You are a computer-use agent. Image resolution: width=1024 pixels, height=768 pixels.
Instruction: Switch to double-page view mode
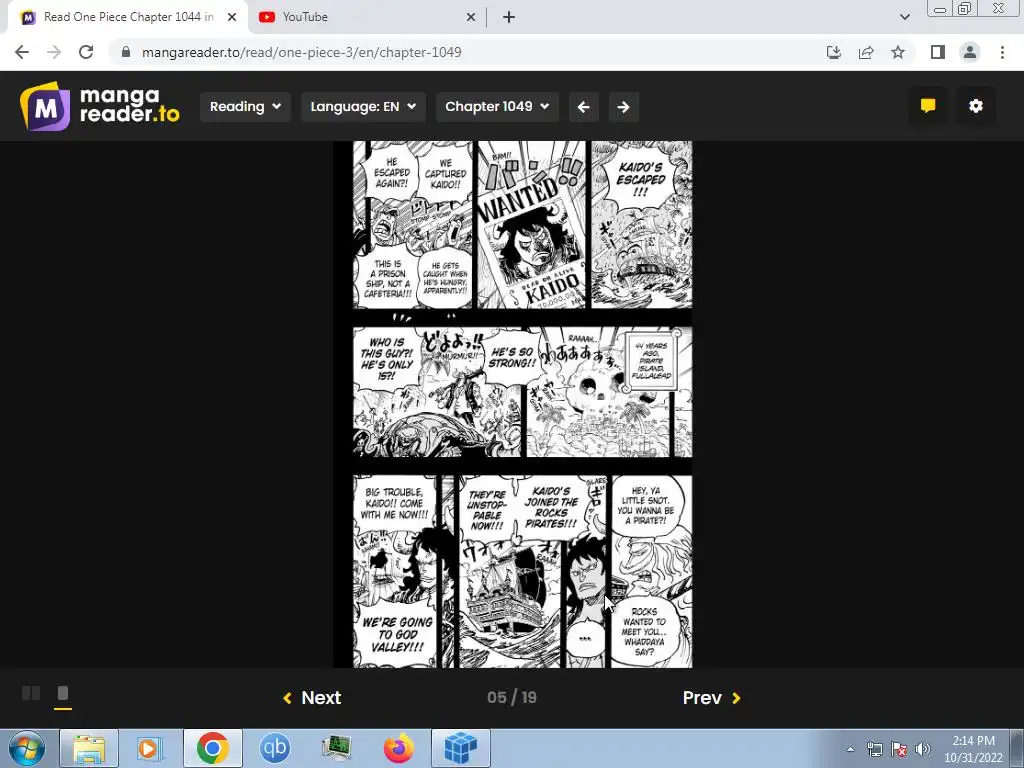click(x=31, y=693)
